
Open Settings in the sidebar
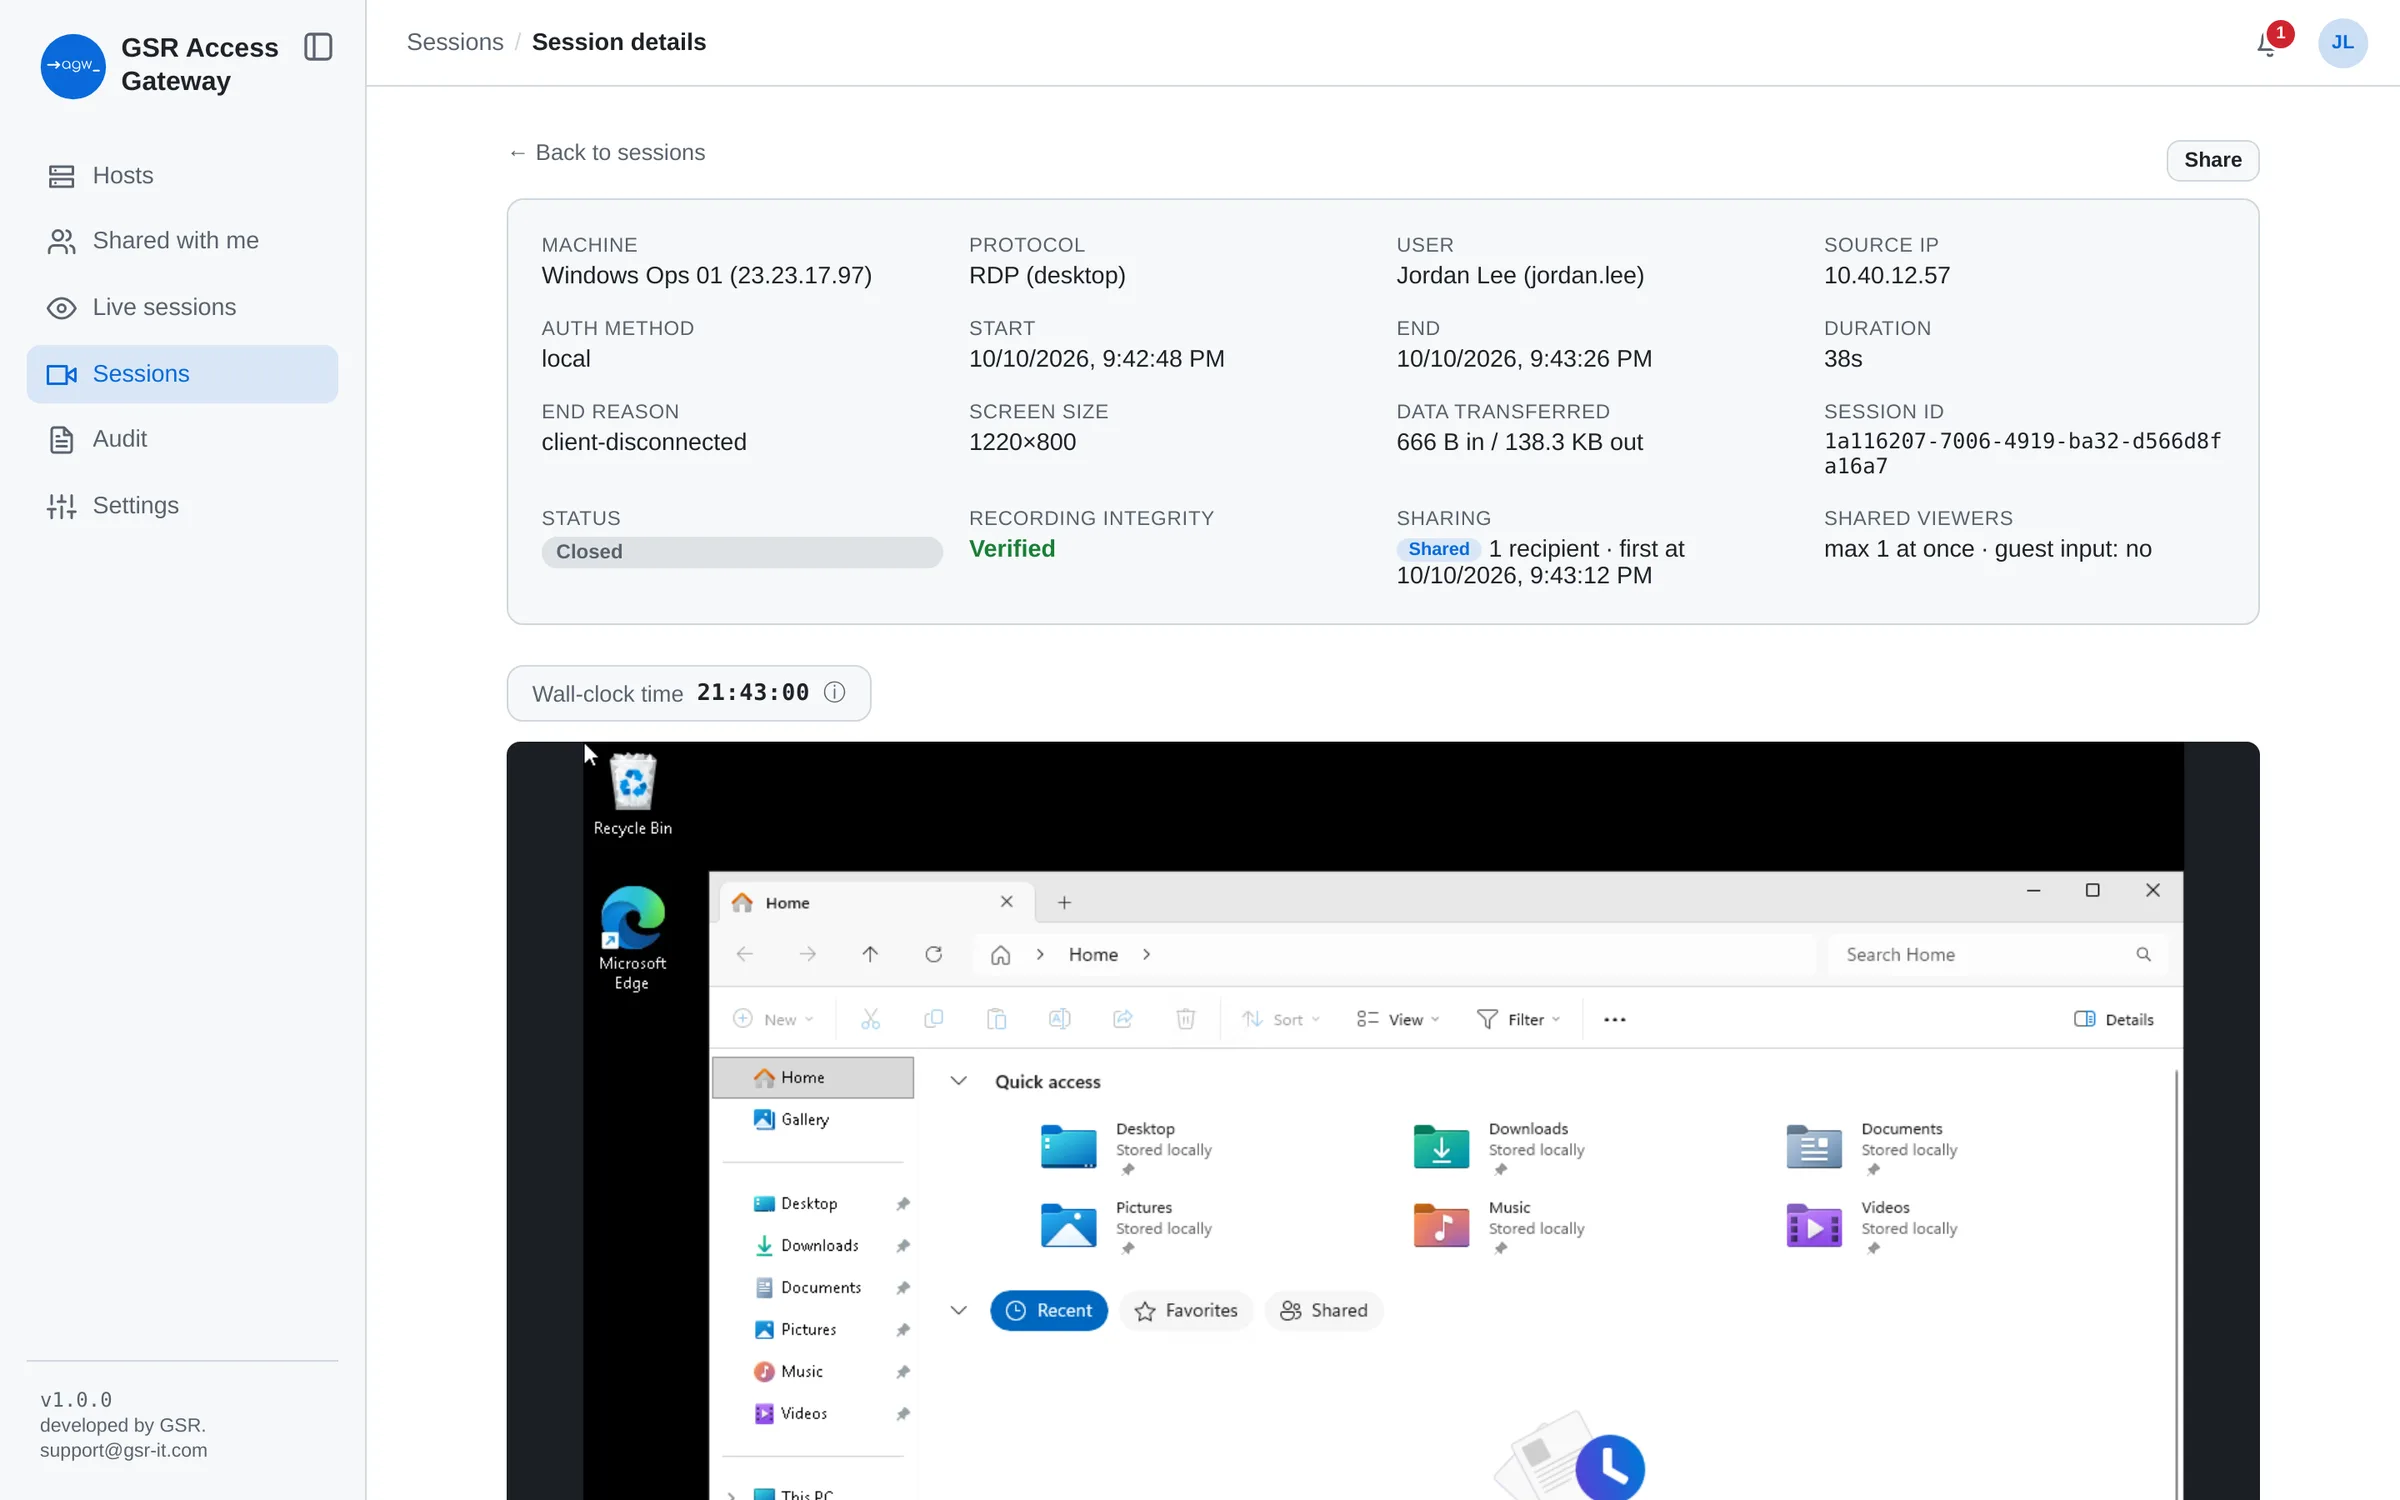(182, 506)
